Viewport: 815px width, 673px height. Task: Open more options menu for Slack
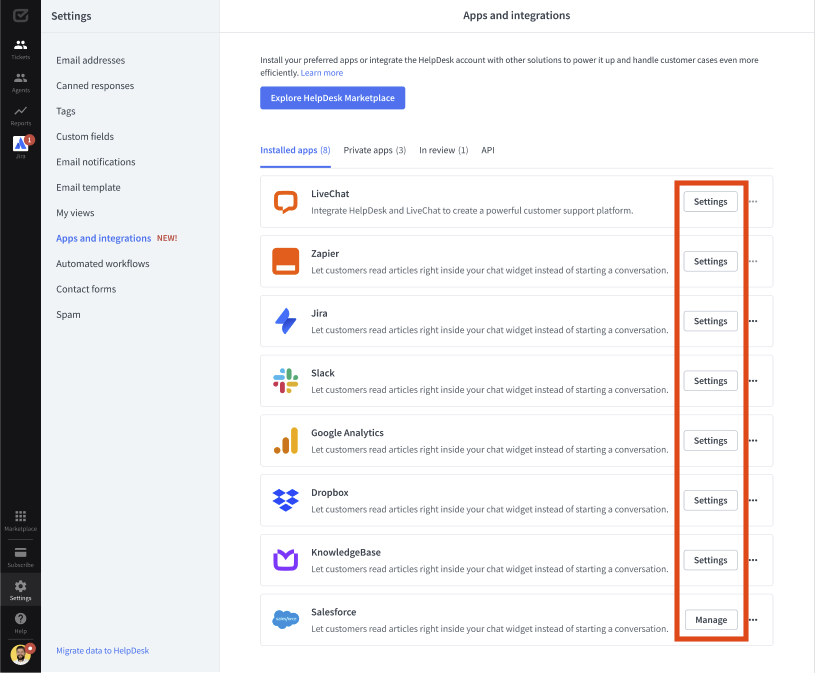coord(753,381)
